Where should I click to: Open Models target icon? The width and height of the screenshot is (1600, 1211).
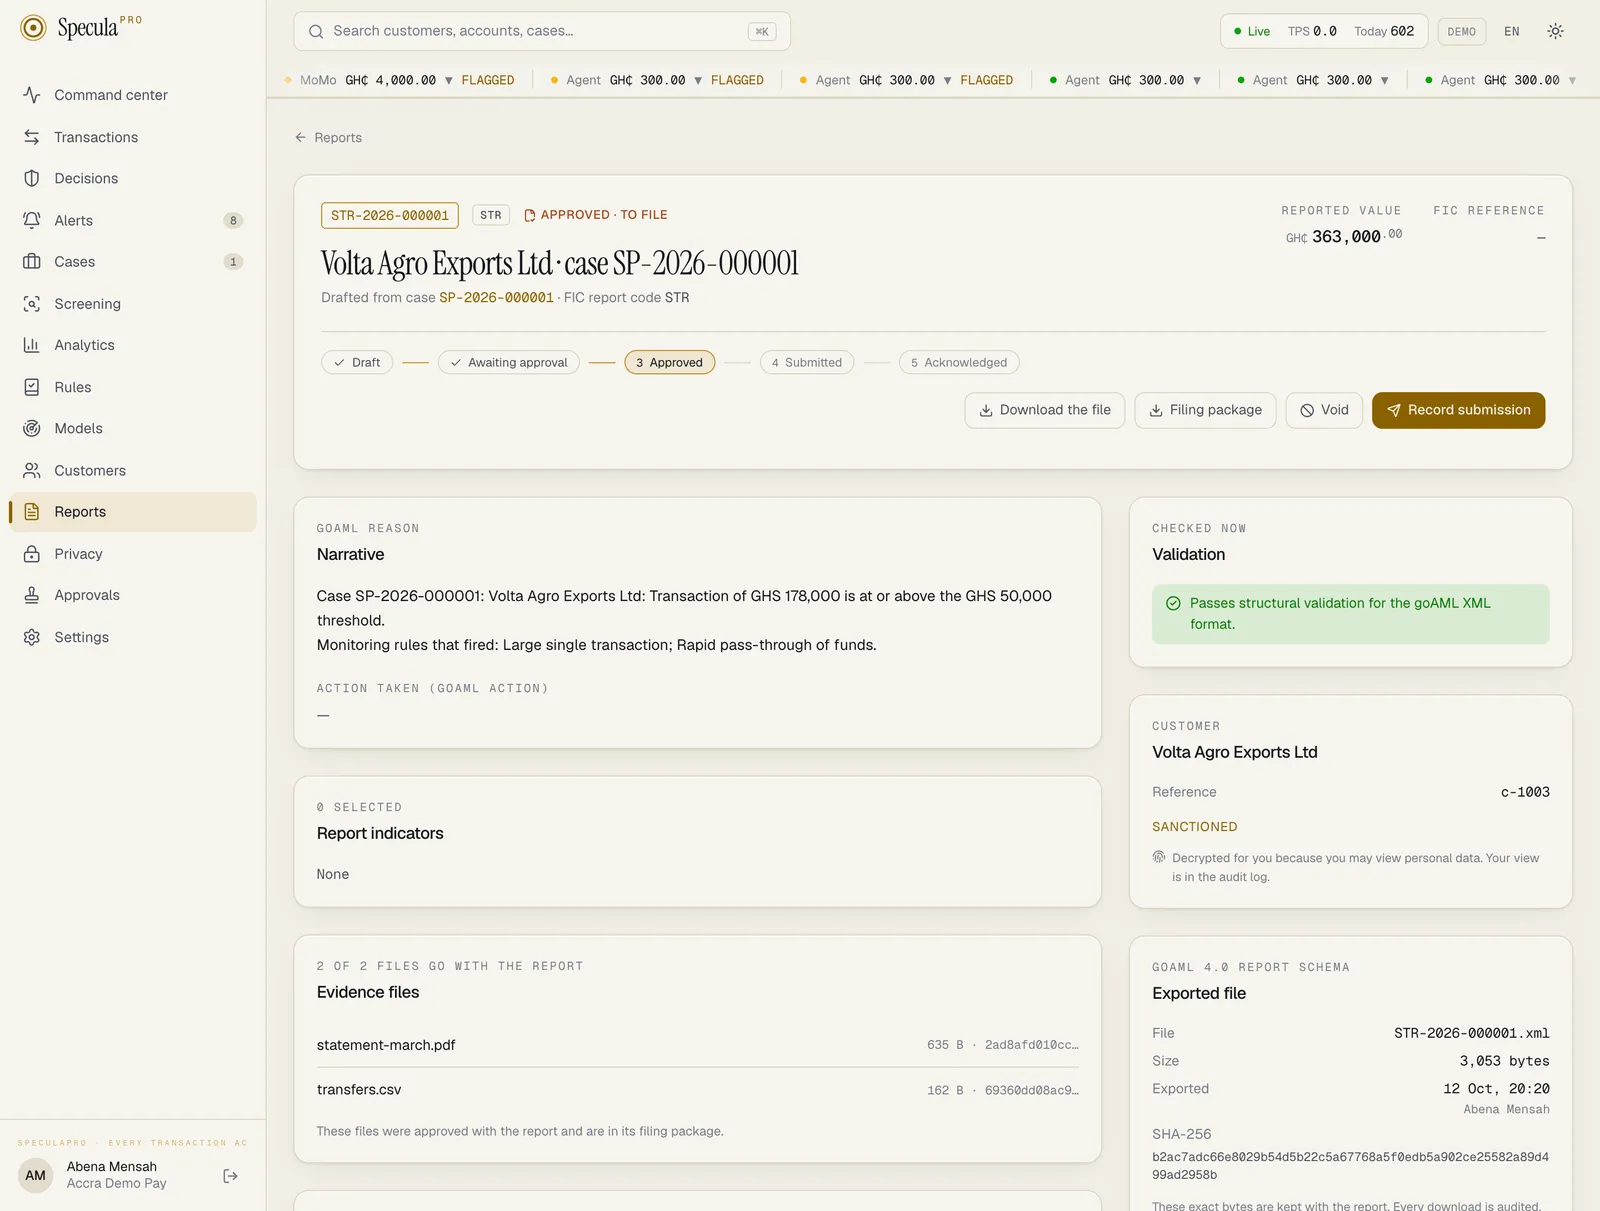(32, 428)
